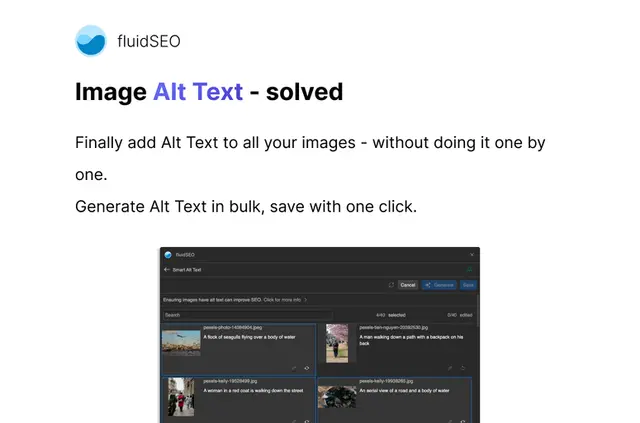Click the edit pencil on backpack man card
The height and width of the screenshot is (423, 640).
[450, 368]
